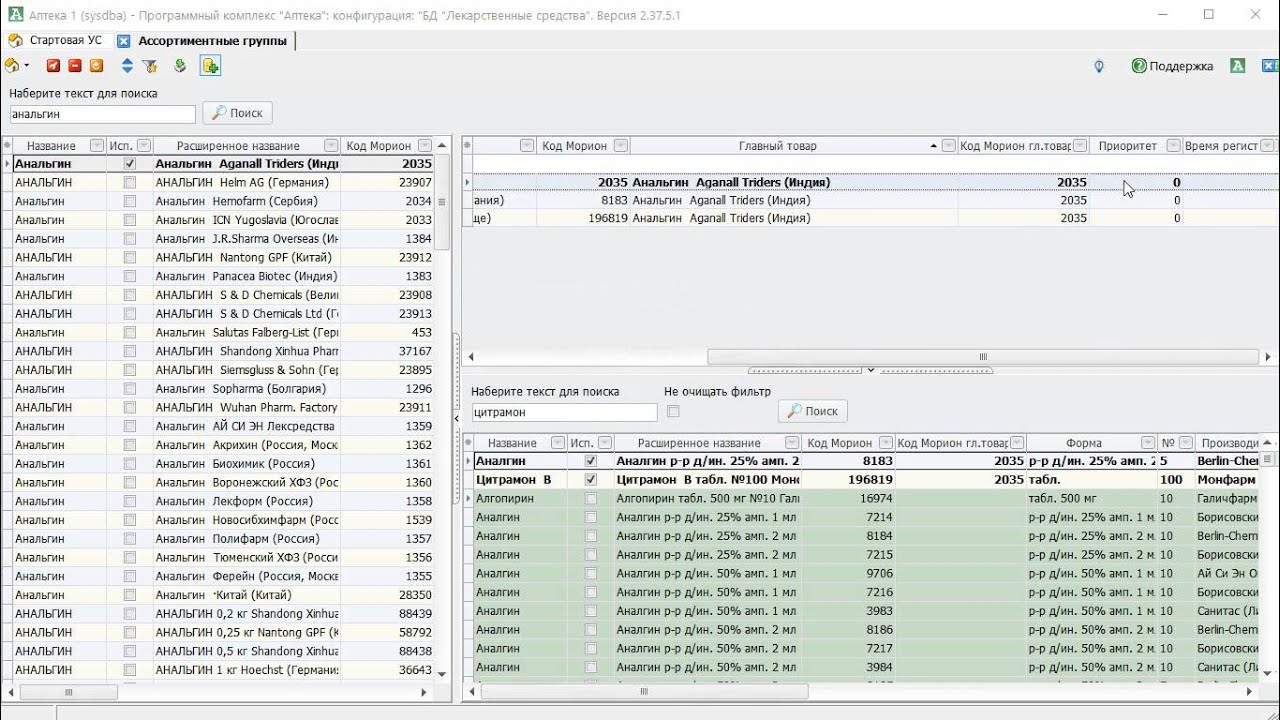
Task: Click the blue location pin icon
Action: coord(1099,66)
